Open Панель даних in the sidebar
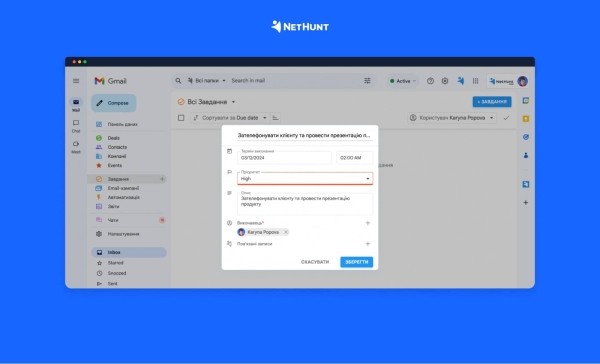This screenshot has height=364, width=600. (122, 124)
